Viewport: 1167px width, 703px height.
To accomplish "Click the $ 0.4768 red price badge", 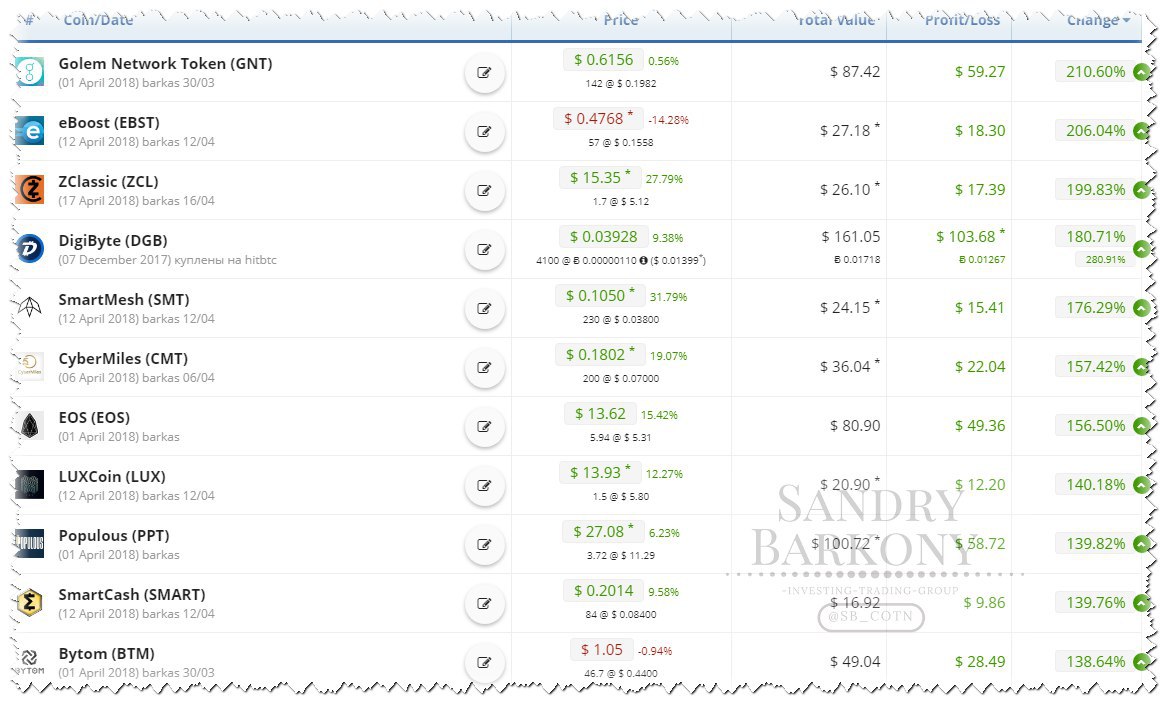I will click(x=598, y=118).
